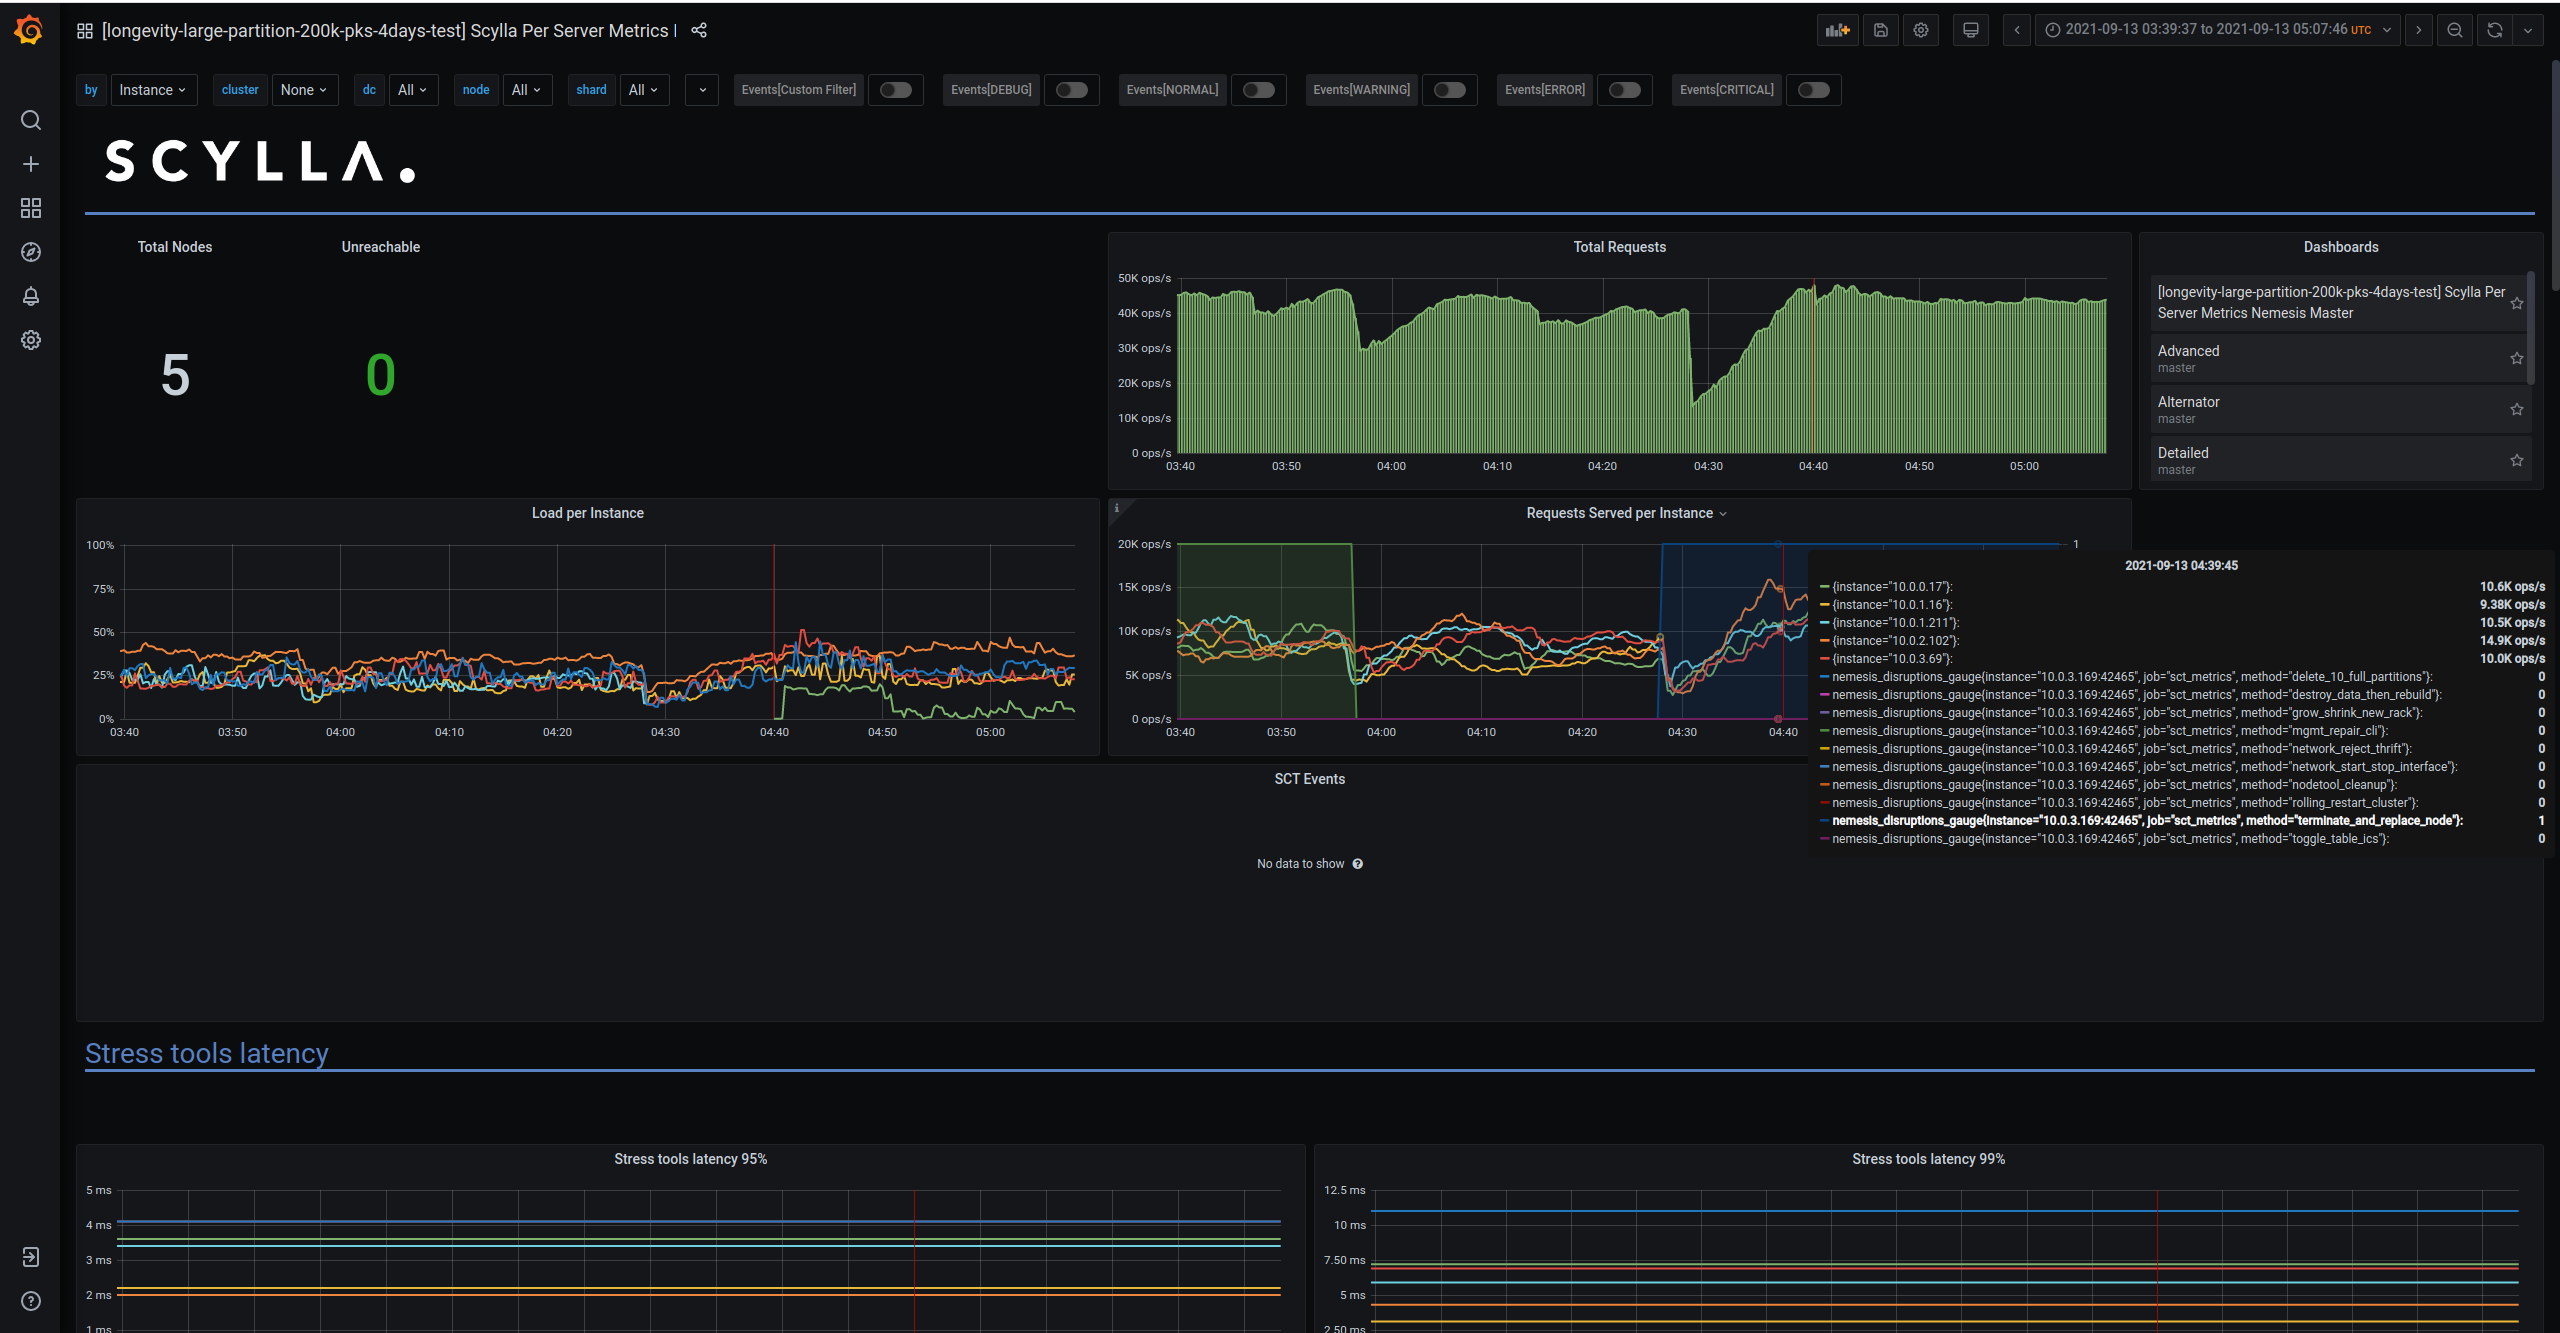Star the Alternator dashboard
Screen dimensions: 2560x1333
(2517, 409)
